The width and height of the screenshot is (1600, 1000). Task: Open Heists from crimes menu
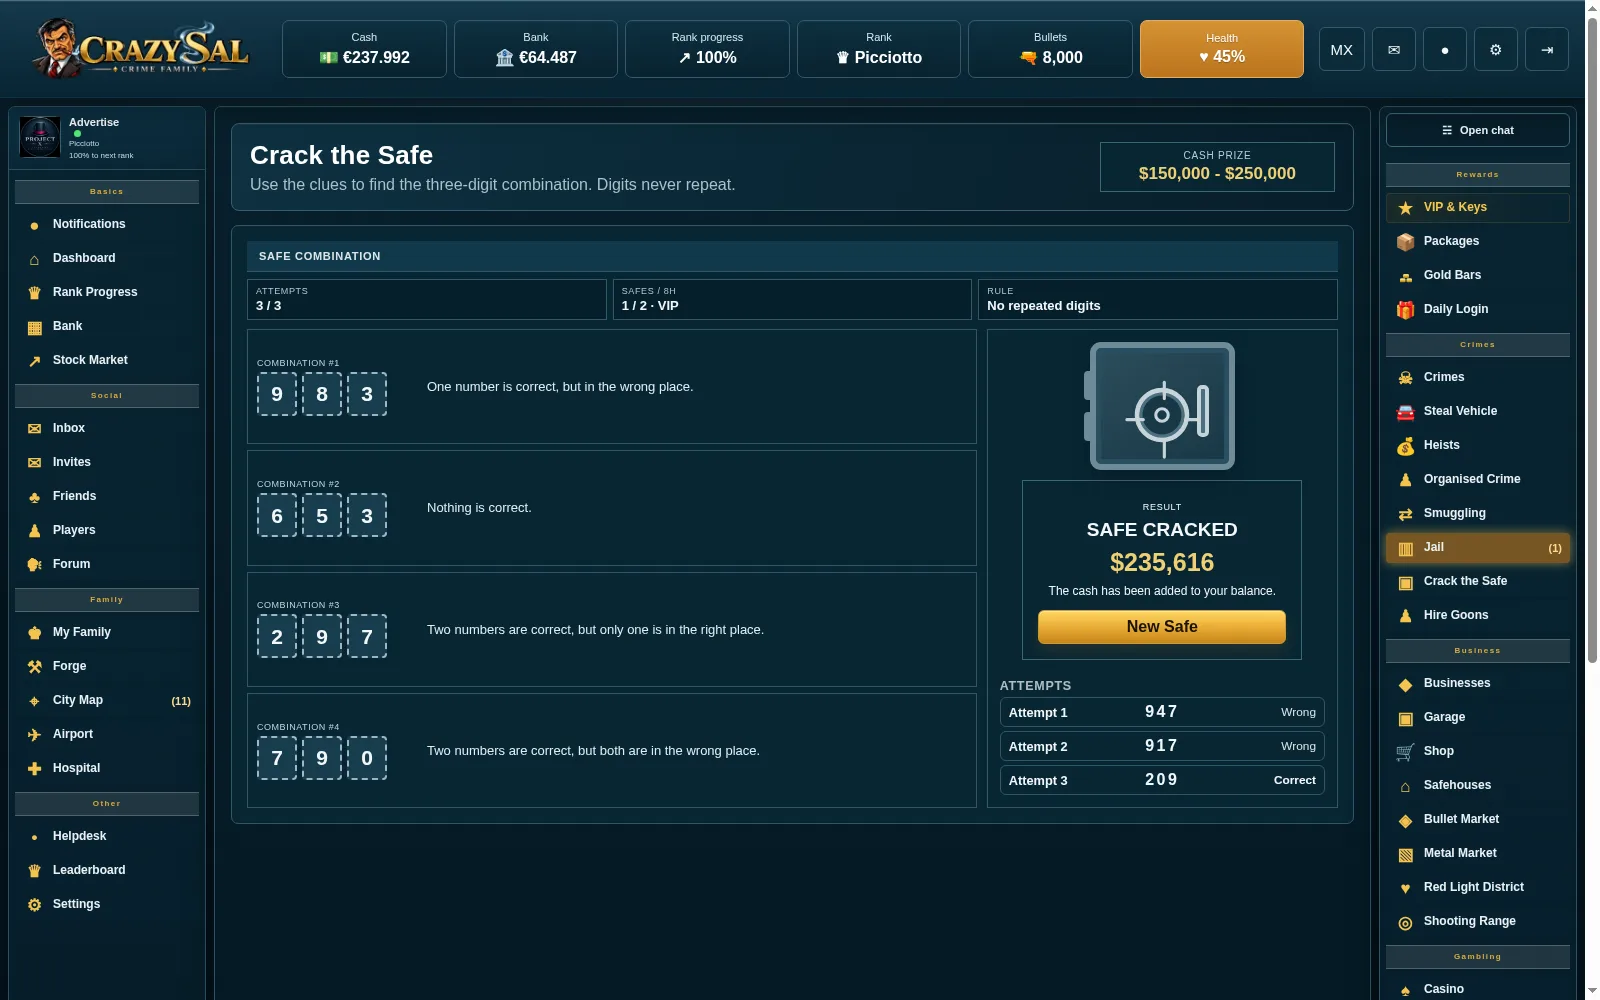pyautogui.click(x=1477, y=445)
